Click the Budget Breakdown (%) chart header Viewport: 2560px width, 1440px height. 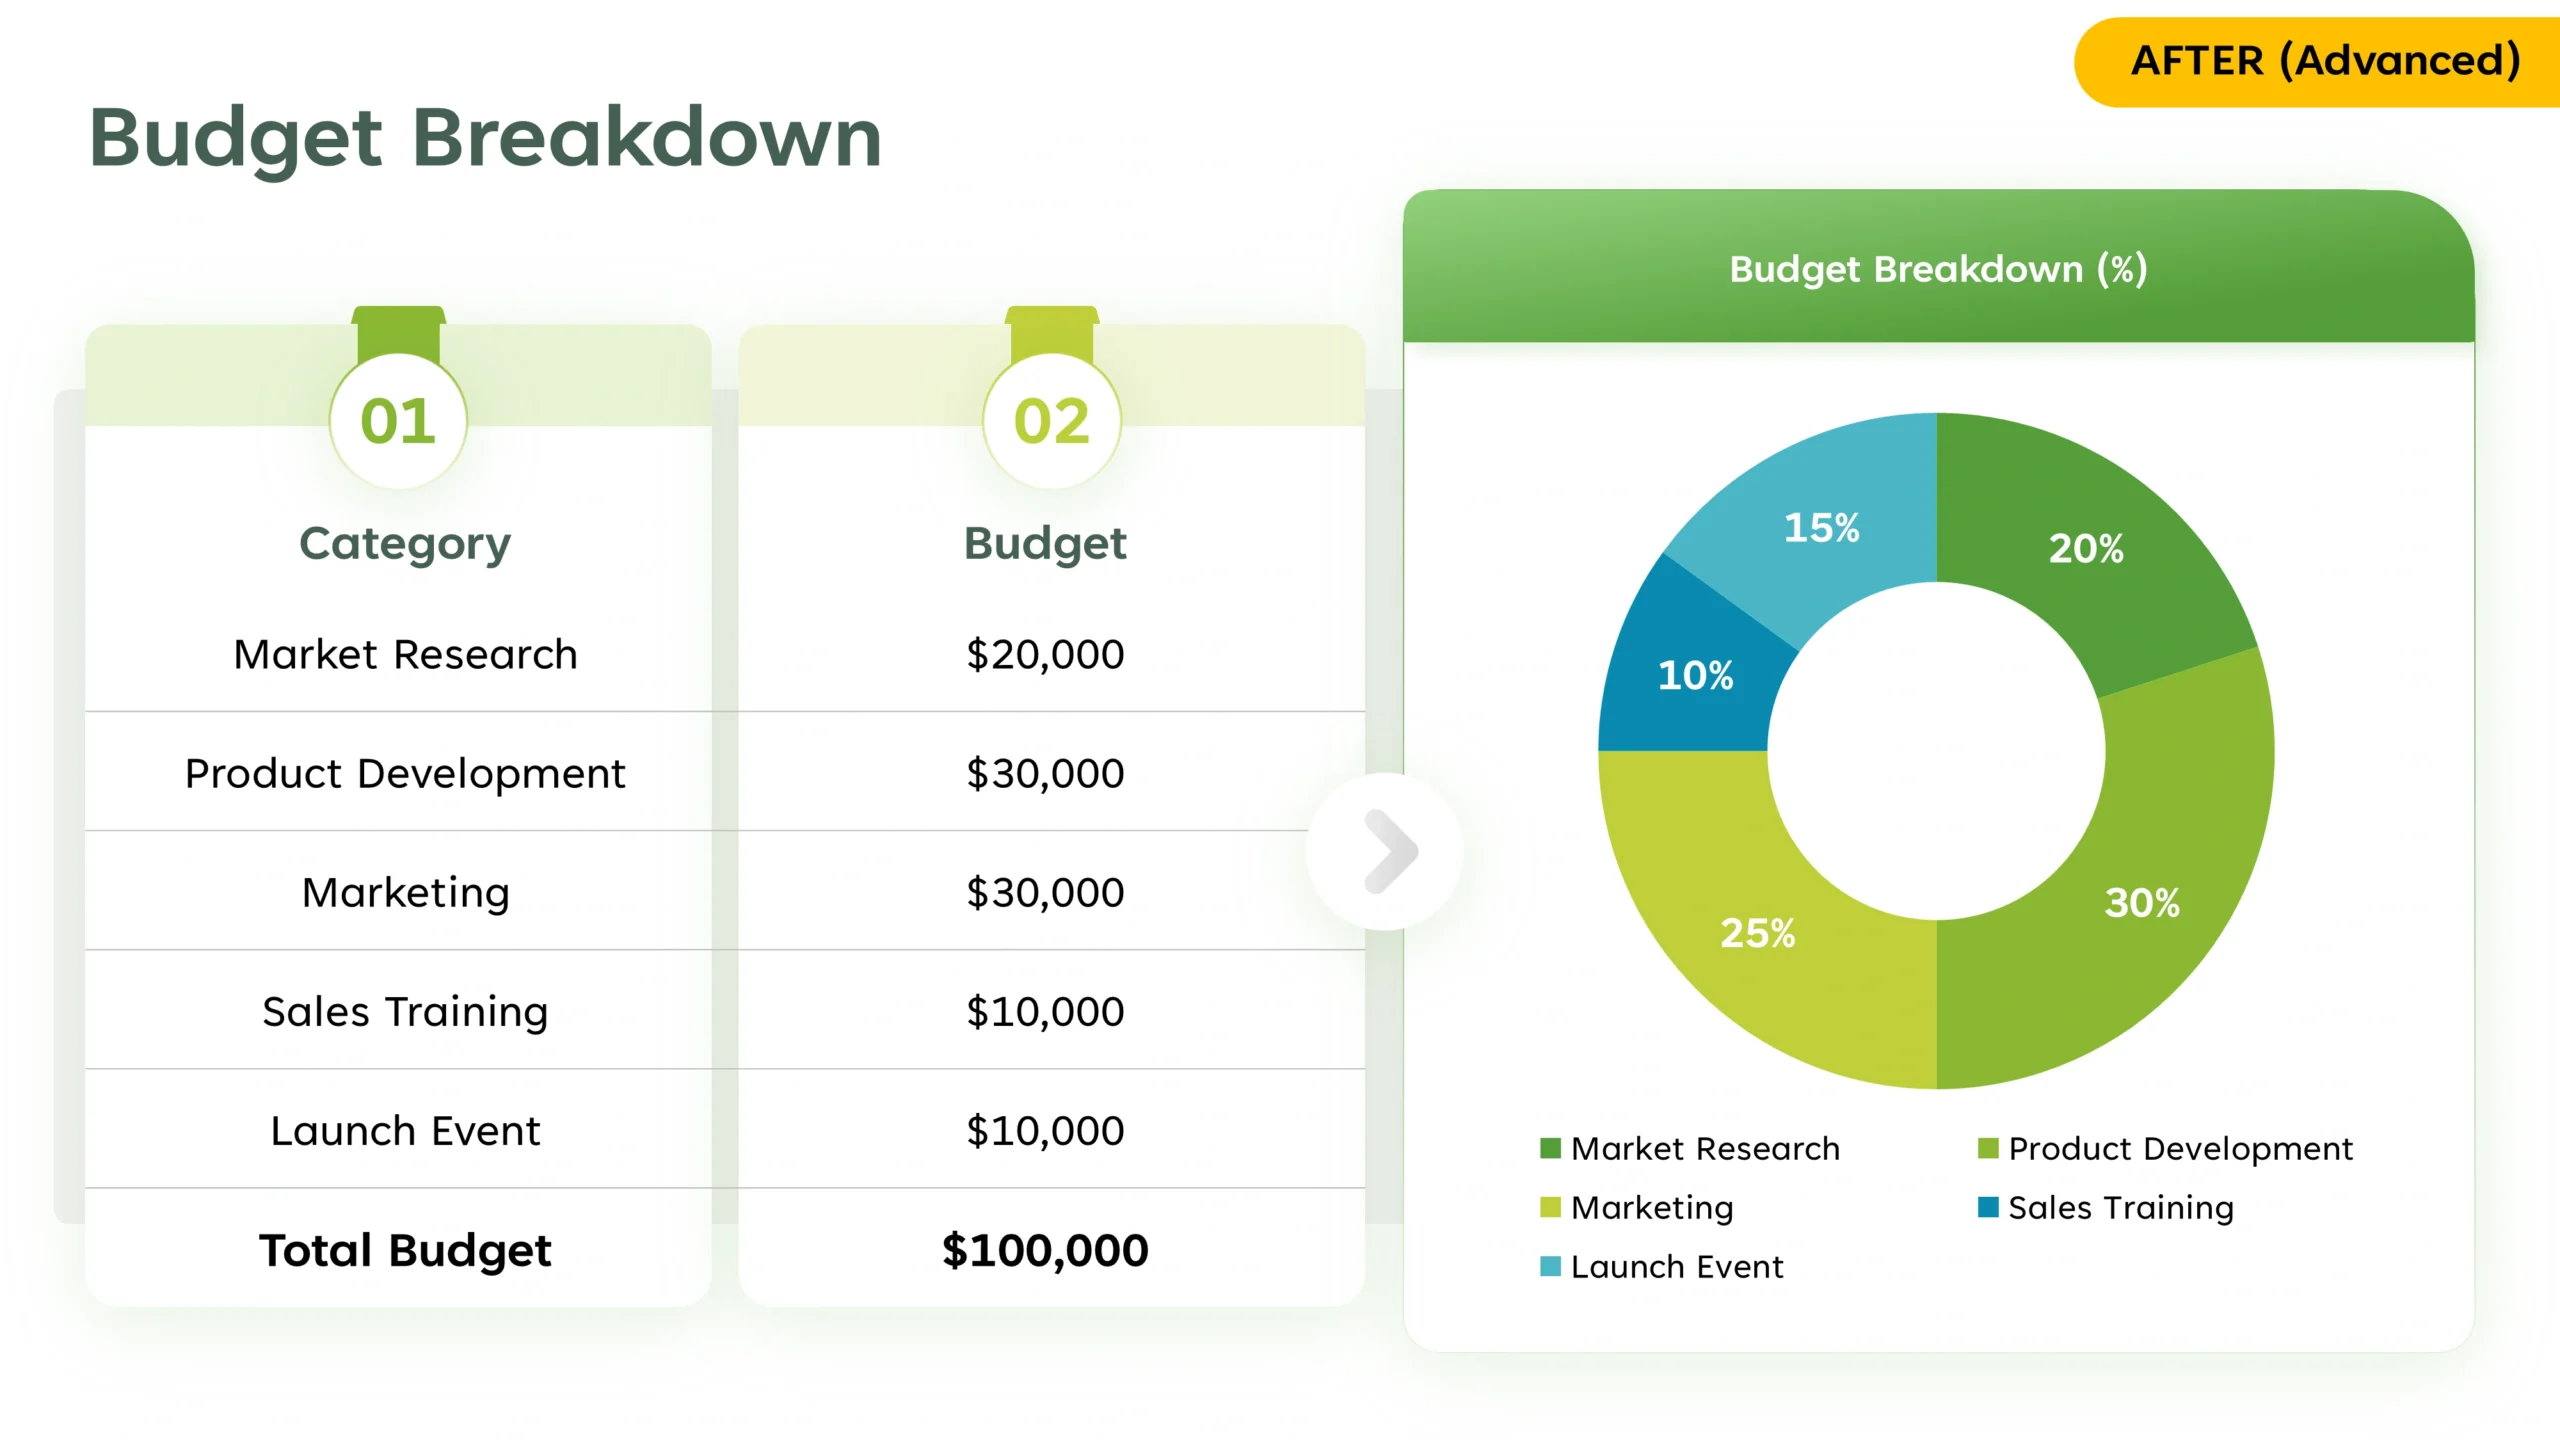click(x=1938, y=269)
